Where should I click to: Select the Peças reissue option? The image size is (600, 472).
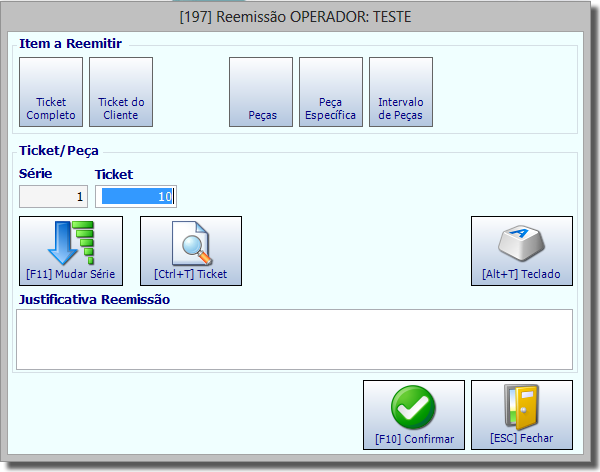261,92
